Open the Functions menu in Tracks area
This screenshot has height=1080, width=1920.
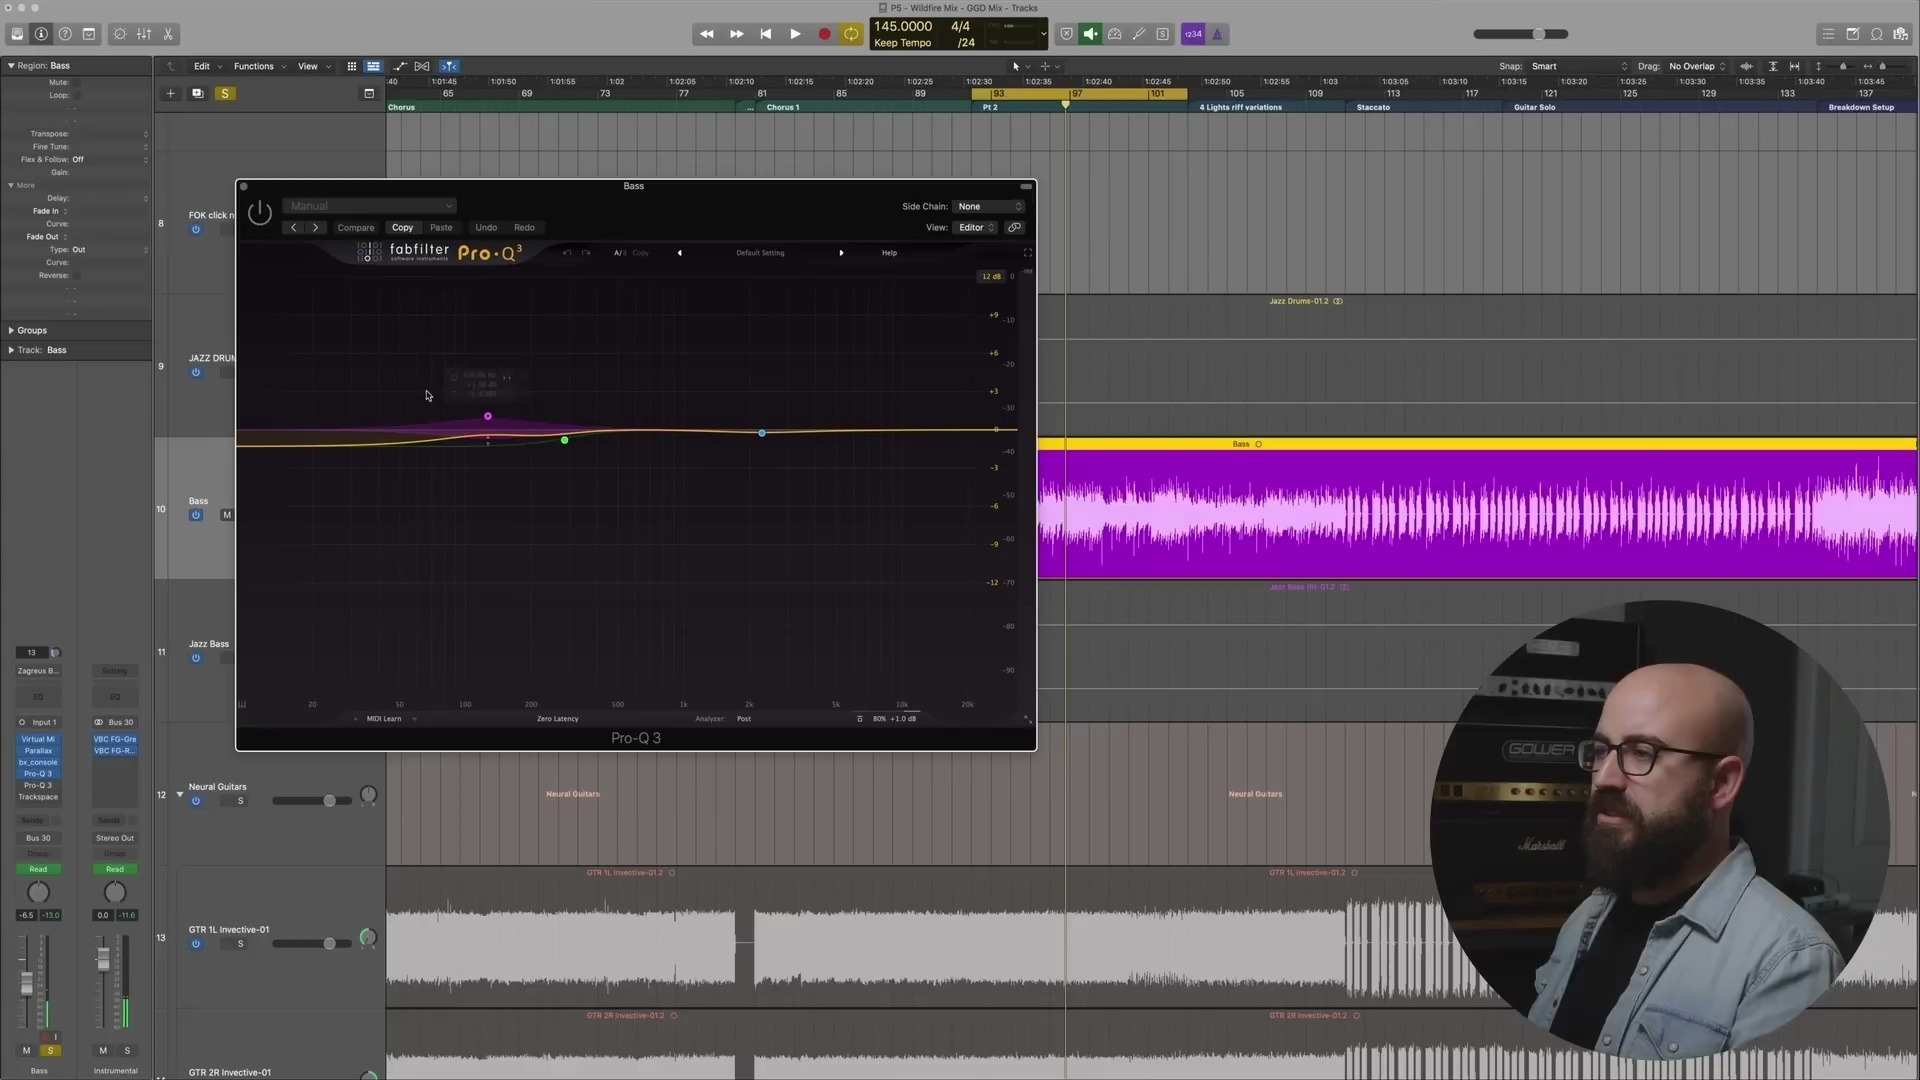pos(259,66)
